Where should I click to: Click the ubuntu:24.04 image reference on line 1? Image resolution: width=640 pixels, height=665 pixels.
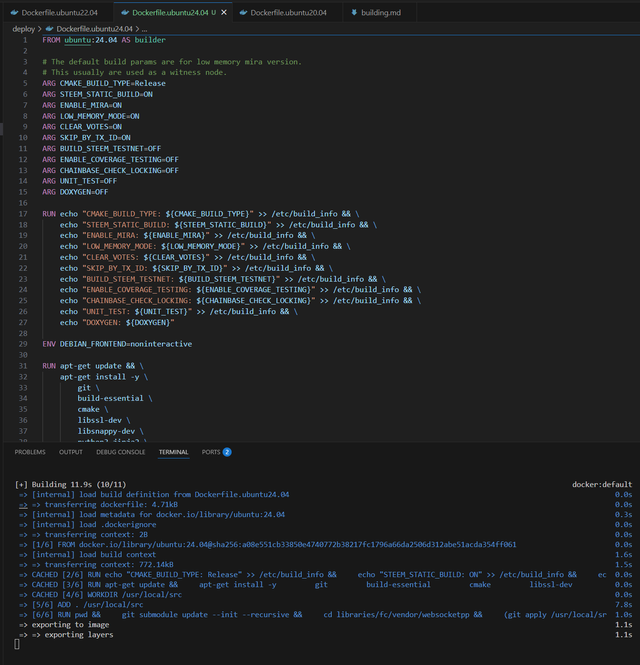pyautogui.click(x=91, y=40)
